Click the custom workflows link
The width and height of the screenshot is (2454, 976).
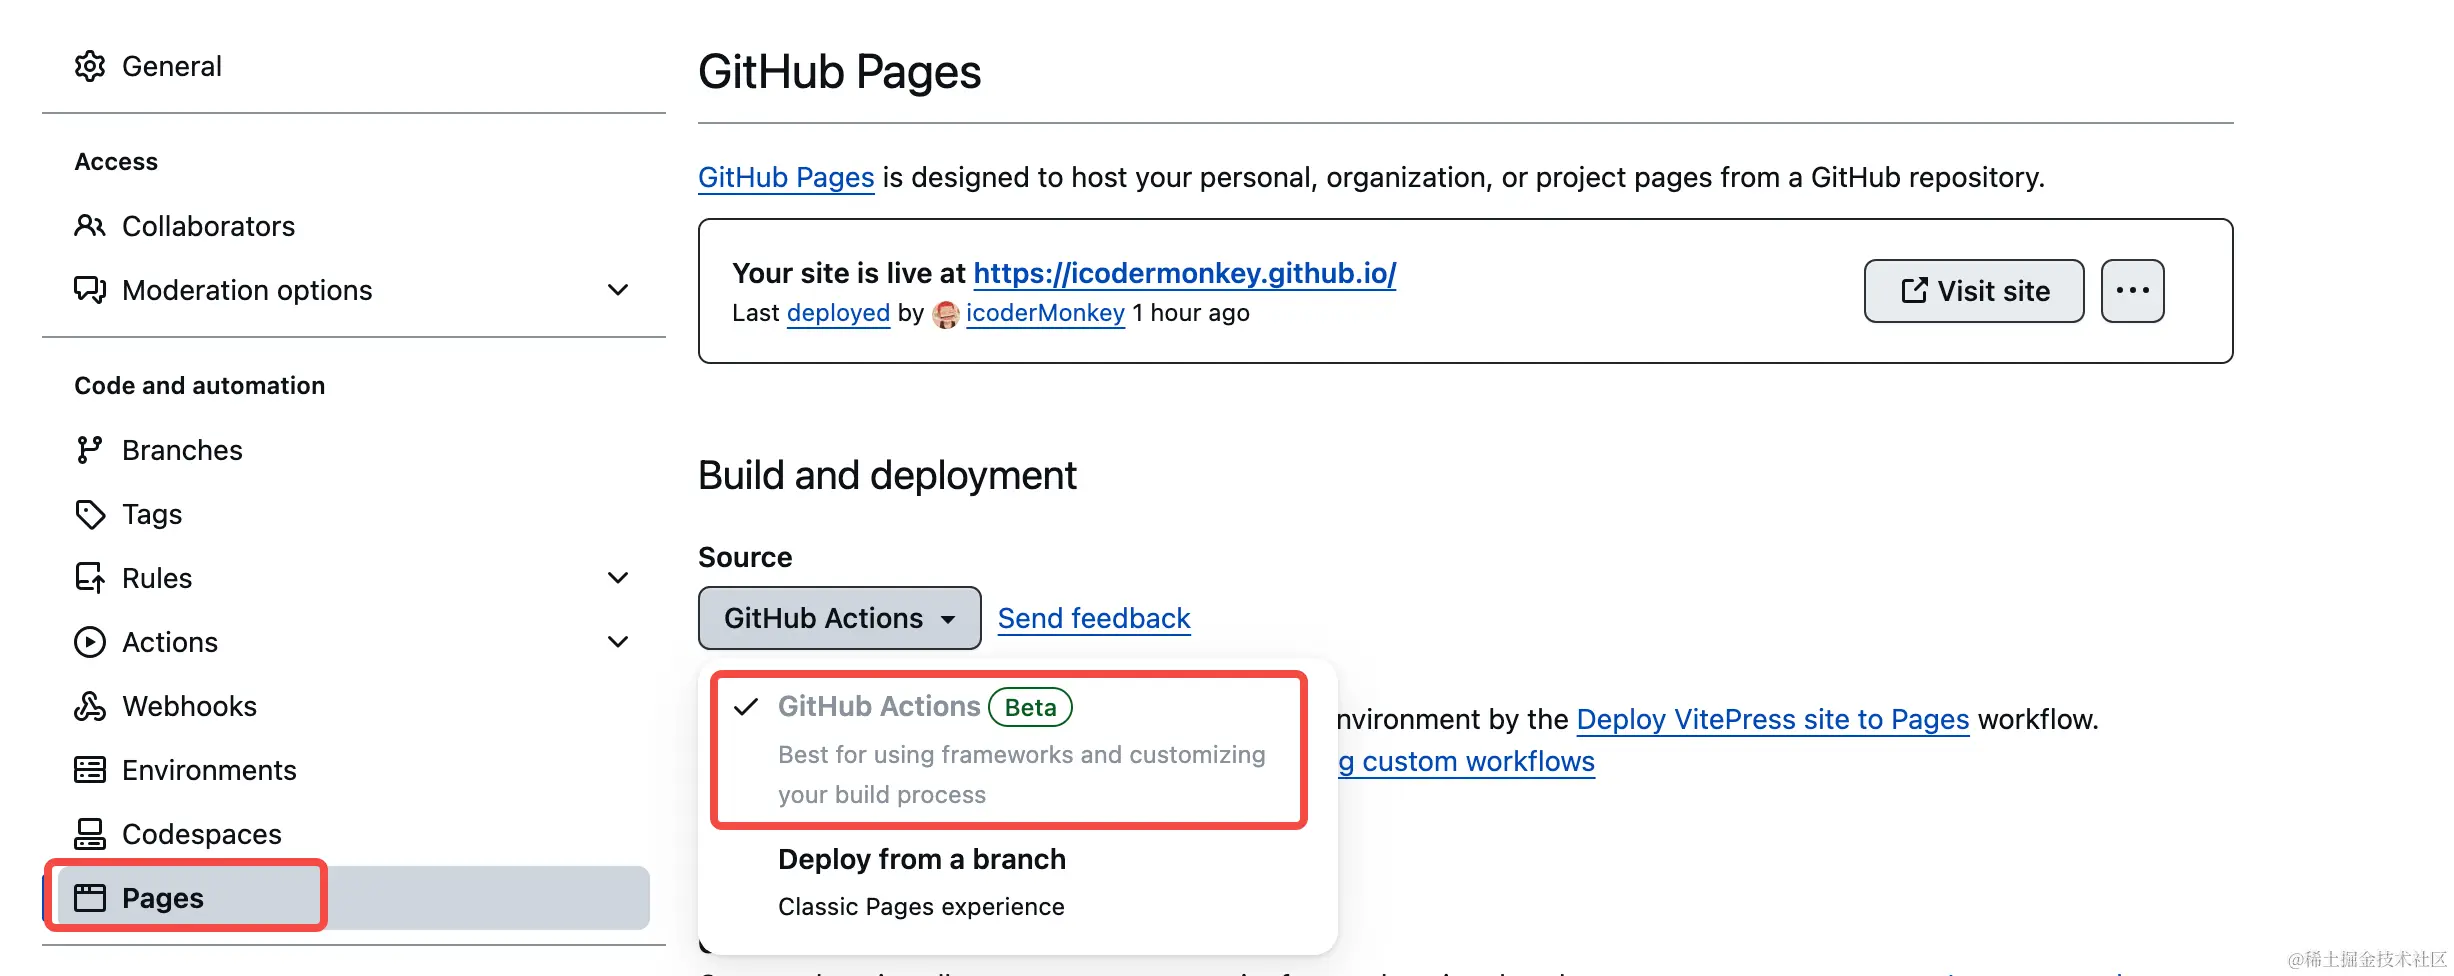coord(1467,762)
